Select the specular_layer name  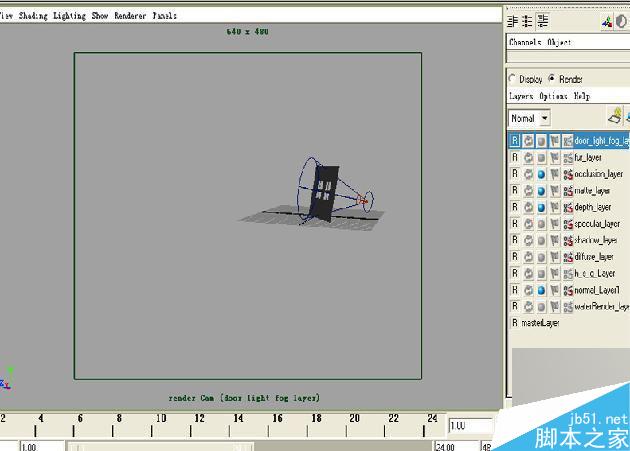coord(597,223)
